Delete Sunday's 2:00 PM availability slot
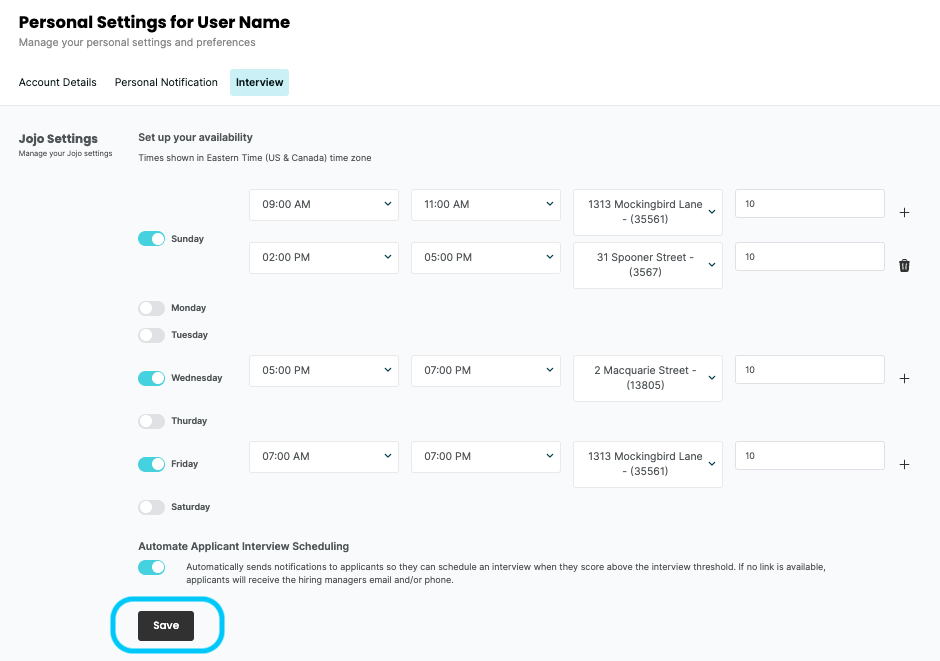This screenshot has height=661, width=940. (x=904, y=266)
